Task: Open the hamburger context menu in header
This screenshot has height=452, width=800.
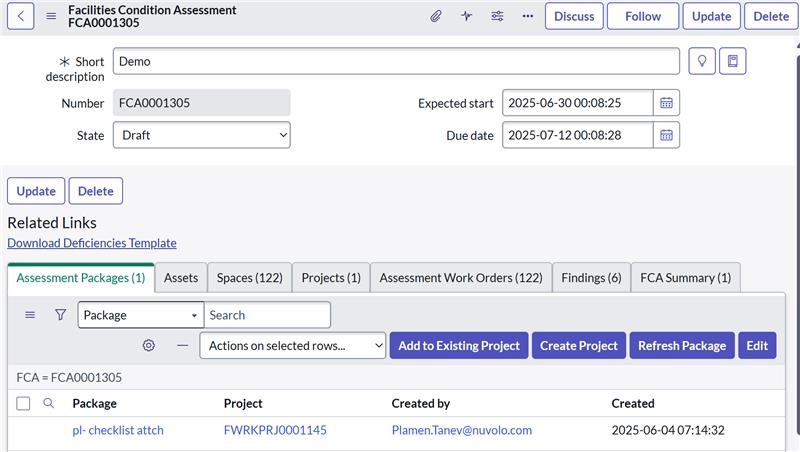Action: point(51,16)
